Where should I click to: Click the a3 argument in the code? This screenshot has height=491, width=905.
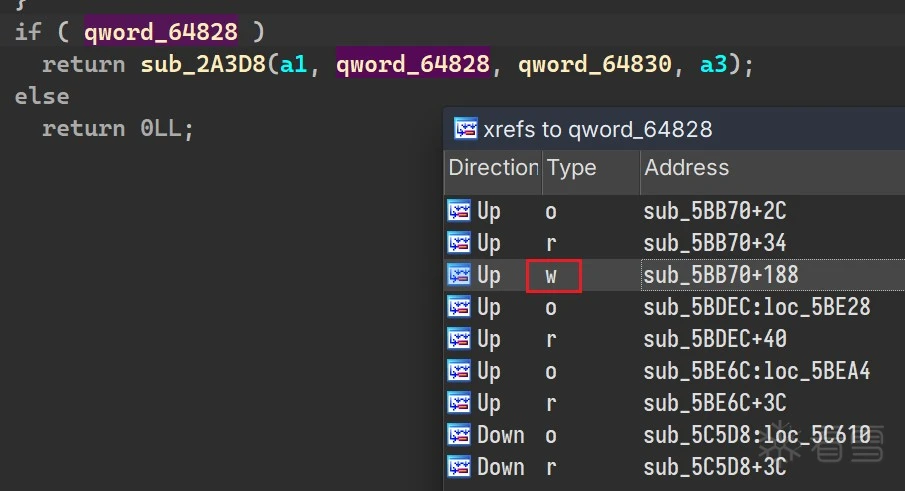tap(713, 65)
